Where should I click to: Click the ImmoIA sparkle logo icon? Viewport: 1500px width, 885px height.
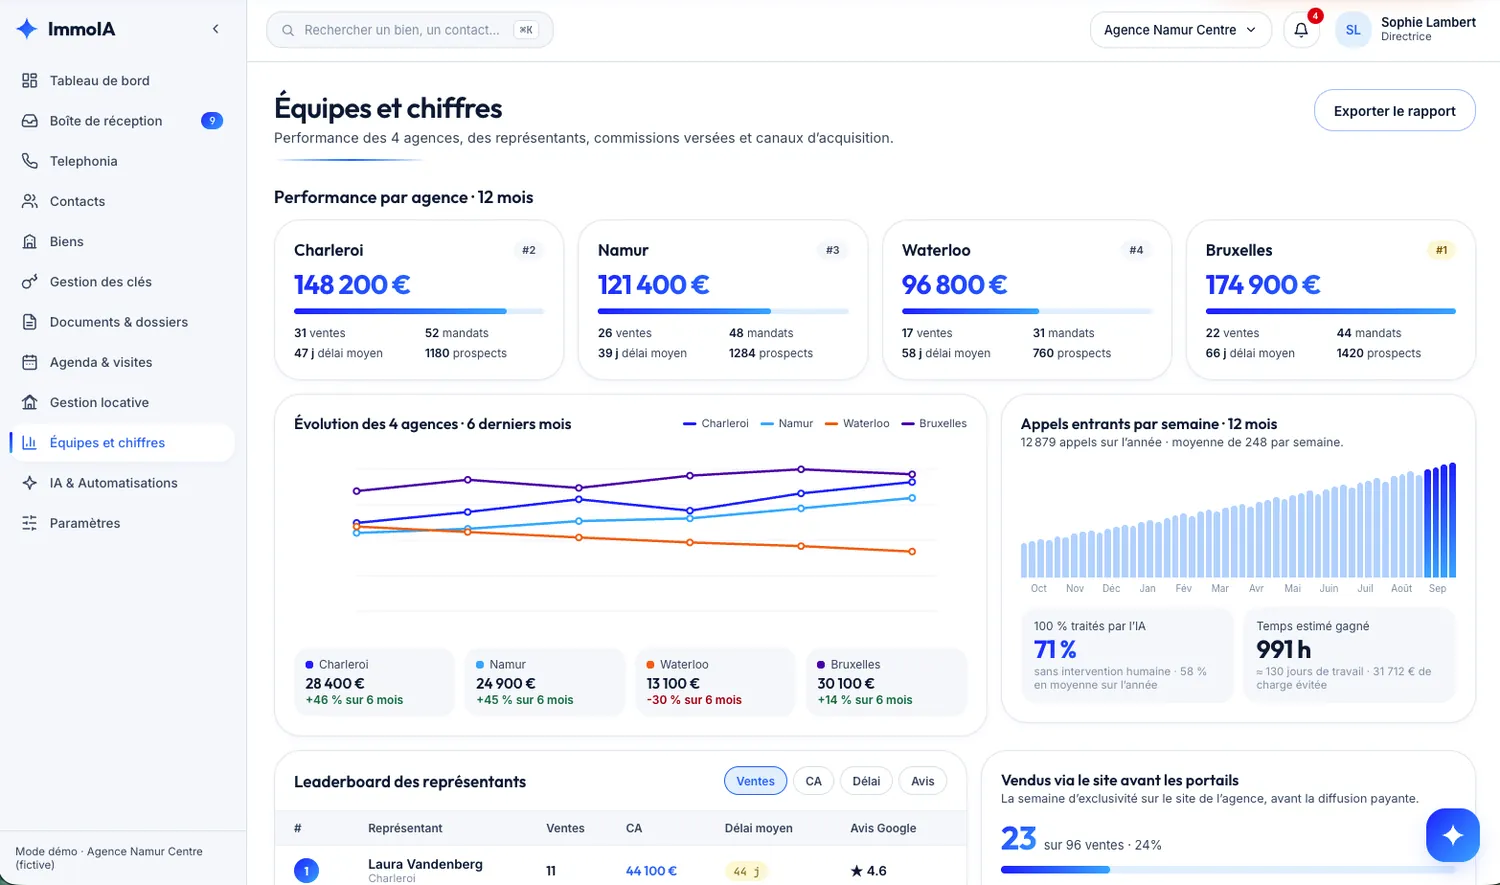pos(27,29)
